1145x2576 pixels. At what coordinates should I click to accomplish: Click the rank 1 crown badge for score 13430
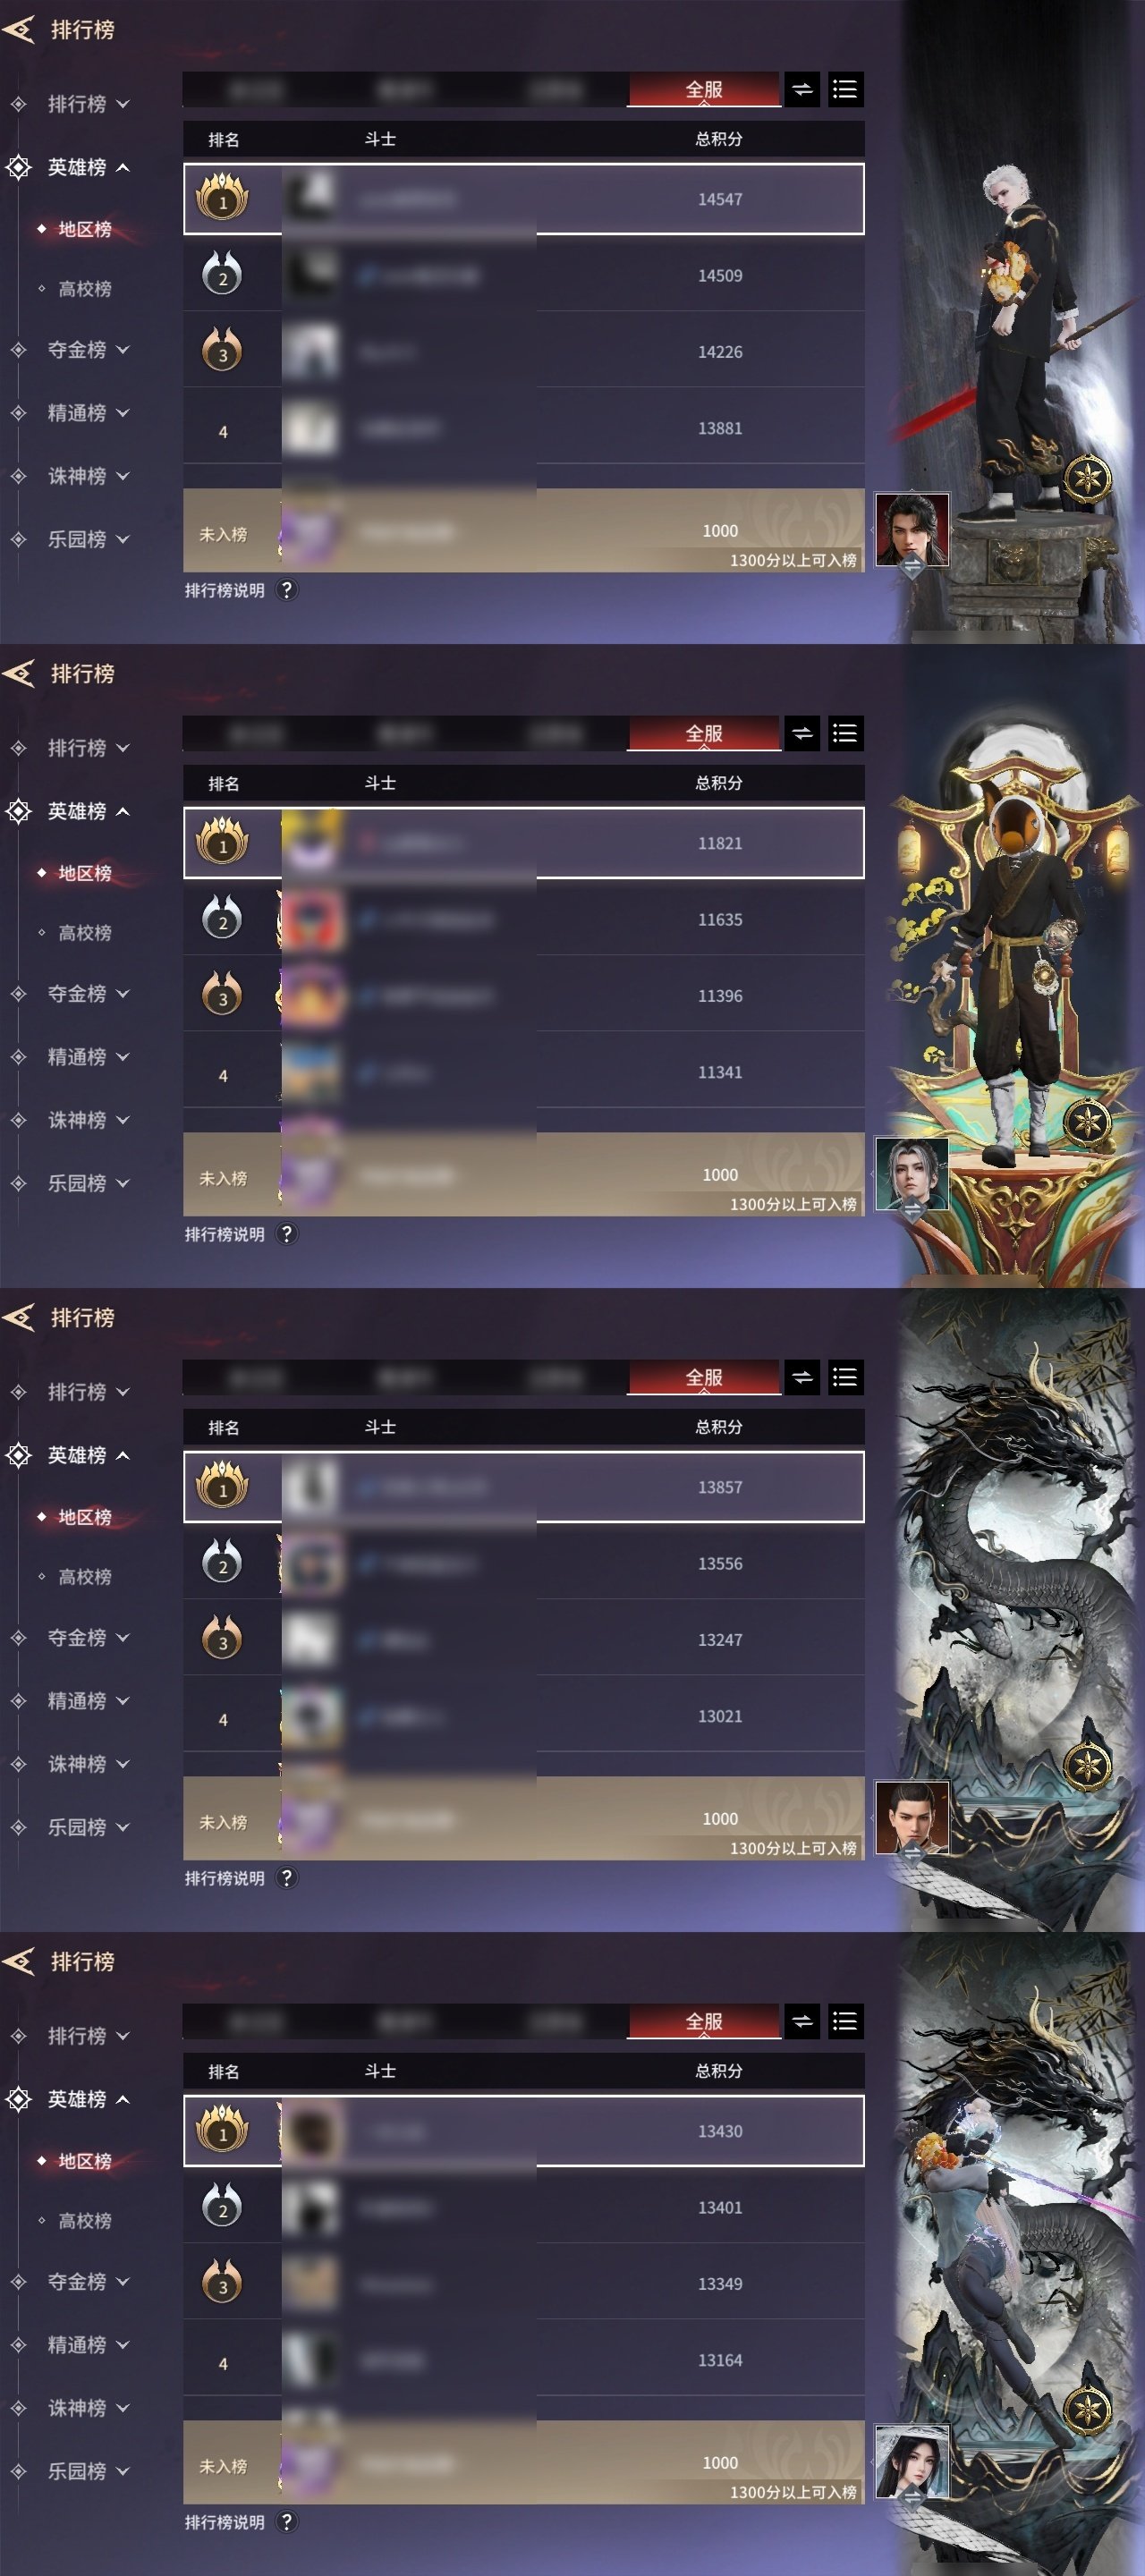222,2131
